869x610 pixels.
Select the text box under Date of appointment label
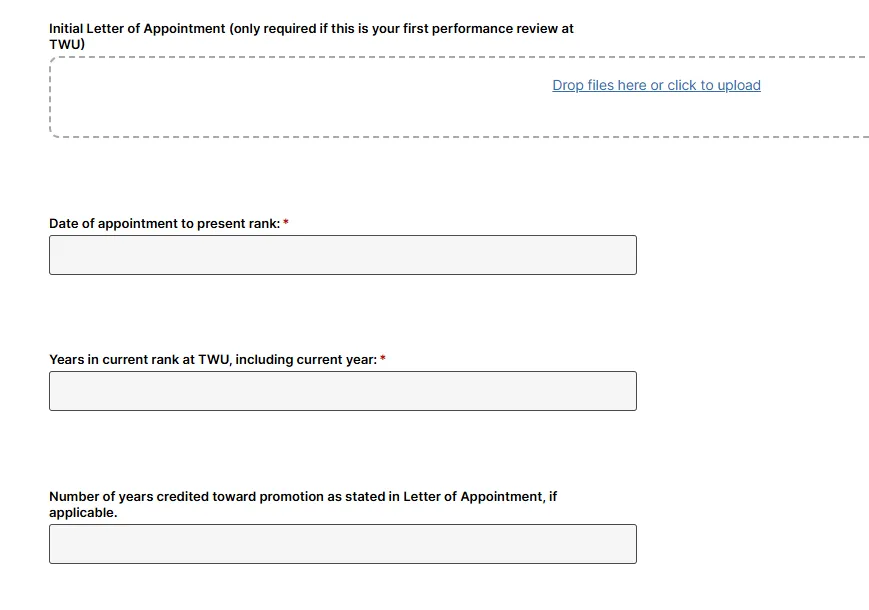pyautogui.click(x=342, y=255)
